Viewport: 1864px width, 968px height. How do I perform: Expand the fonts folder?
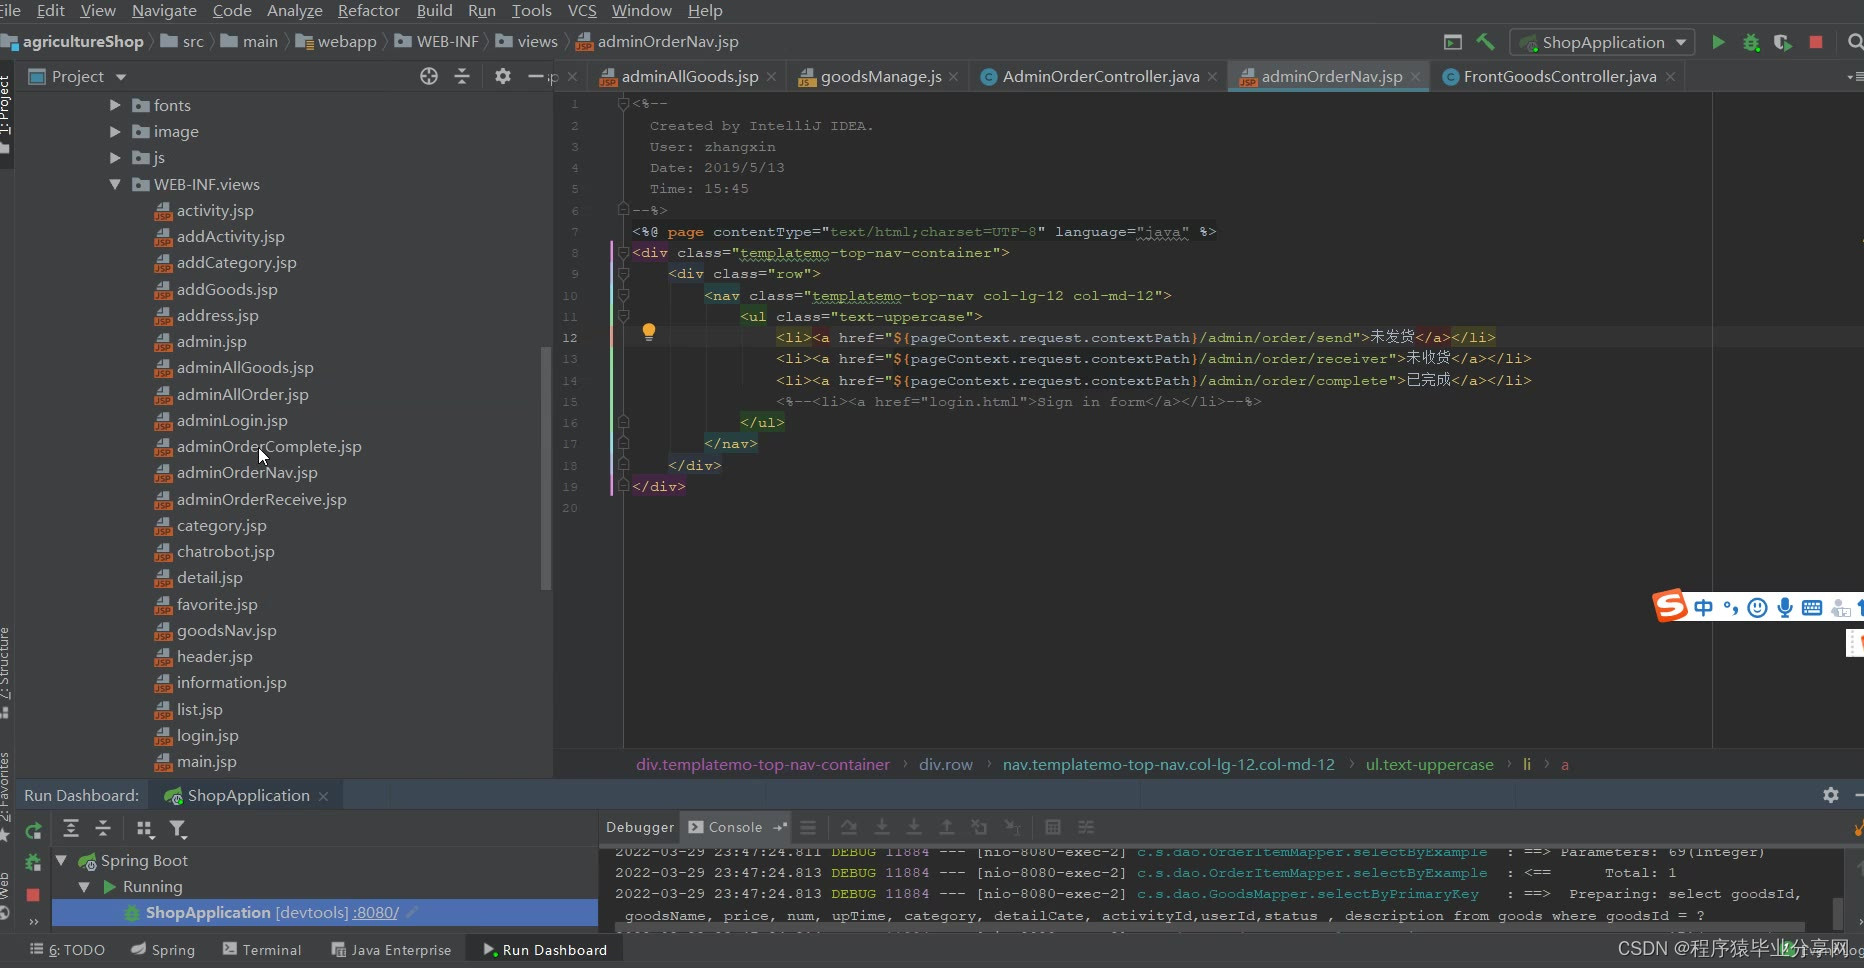(115, 105)
